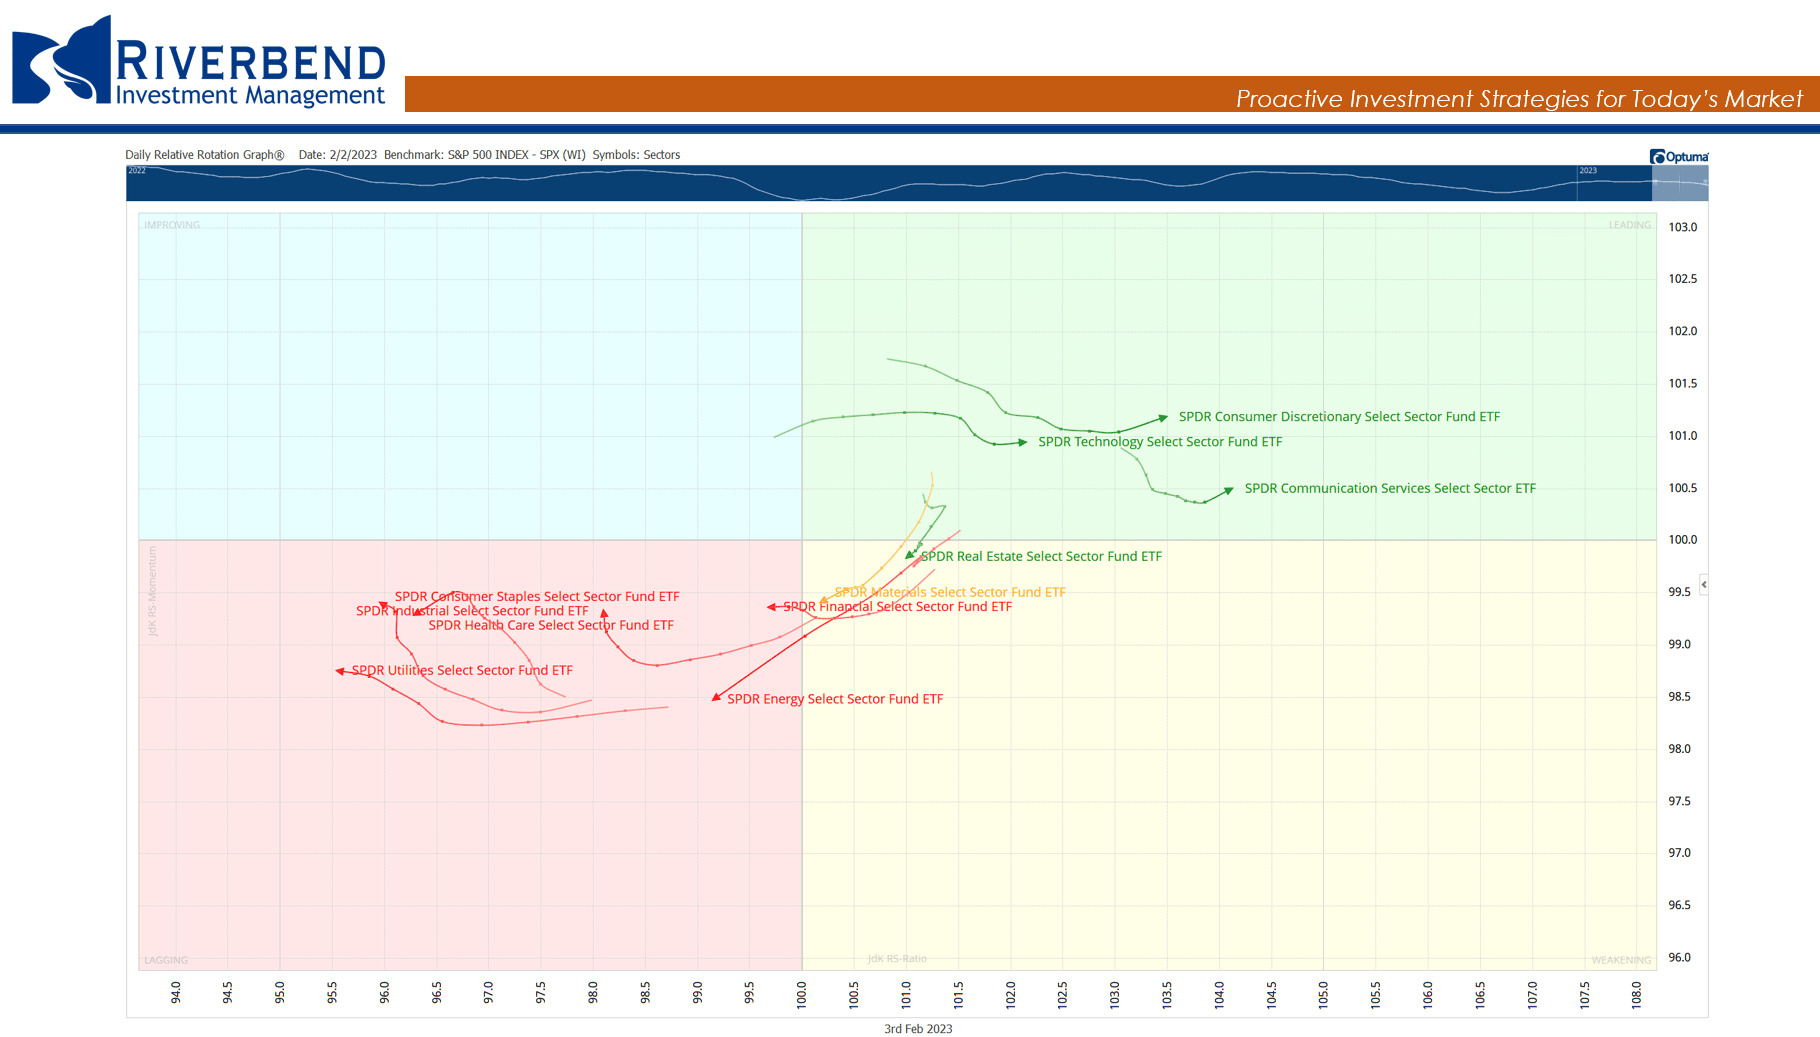This screenshot has height=1037, width=1820.
Task: Click the Daily Relative Rotation Graph title
Action: [205, 155]
